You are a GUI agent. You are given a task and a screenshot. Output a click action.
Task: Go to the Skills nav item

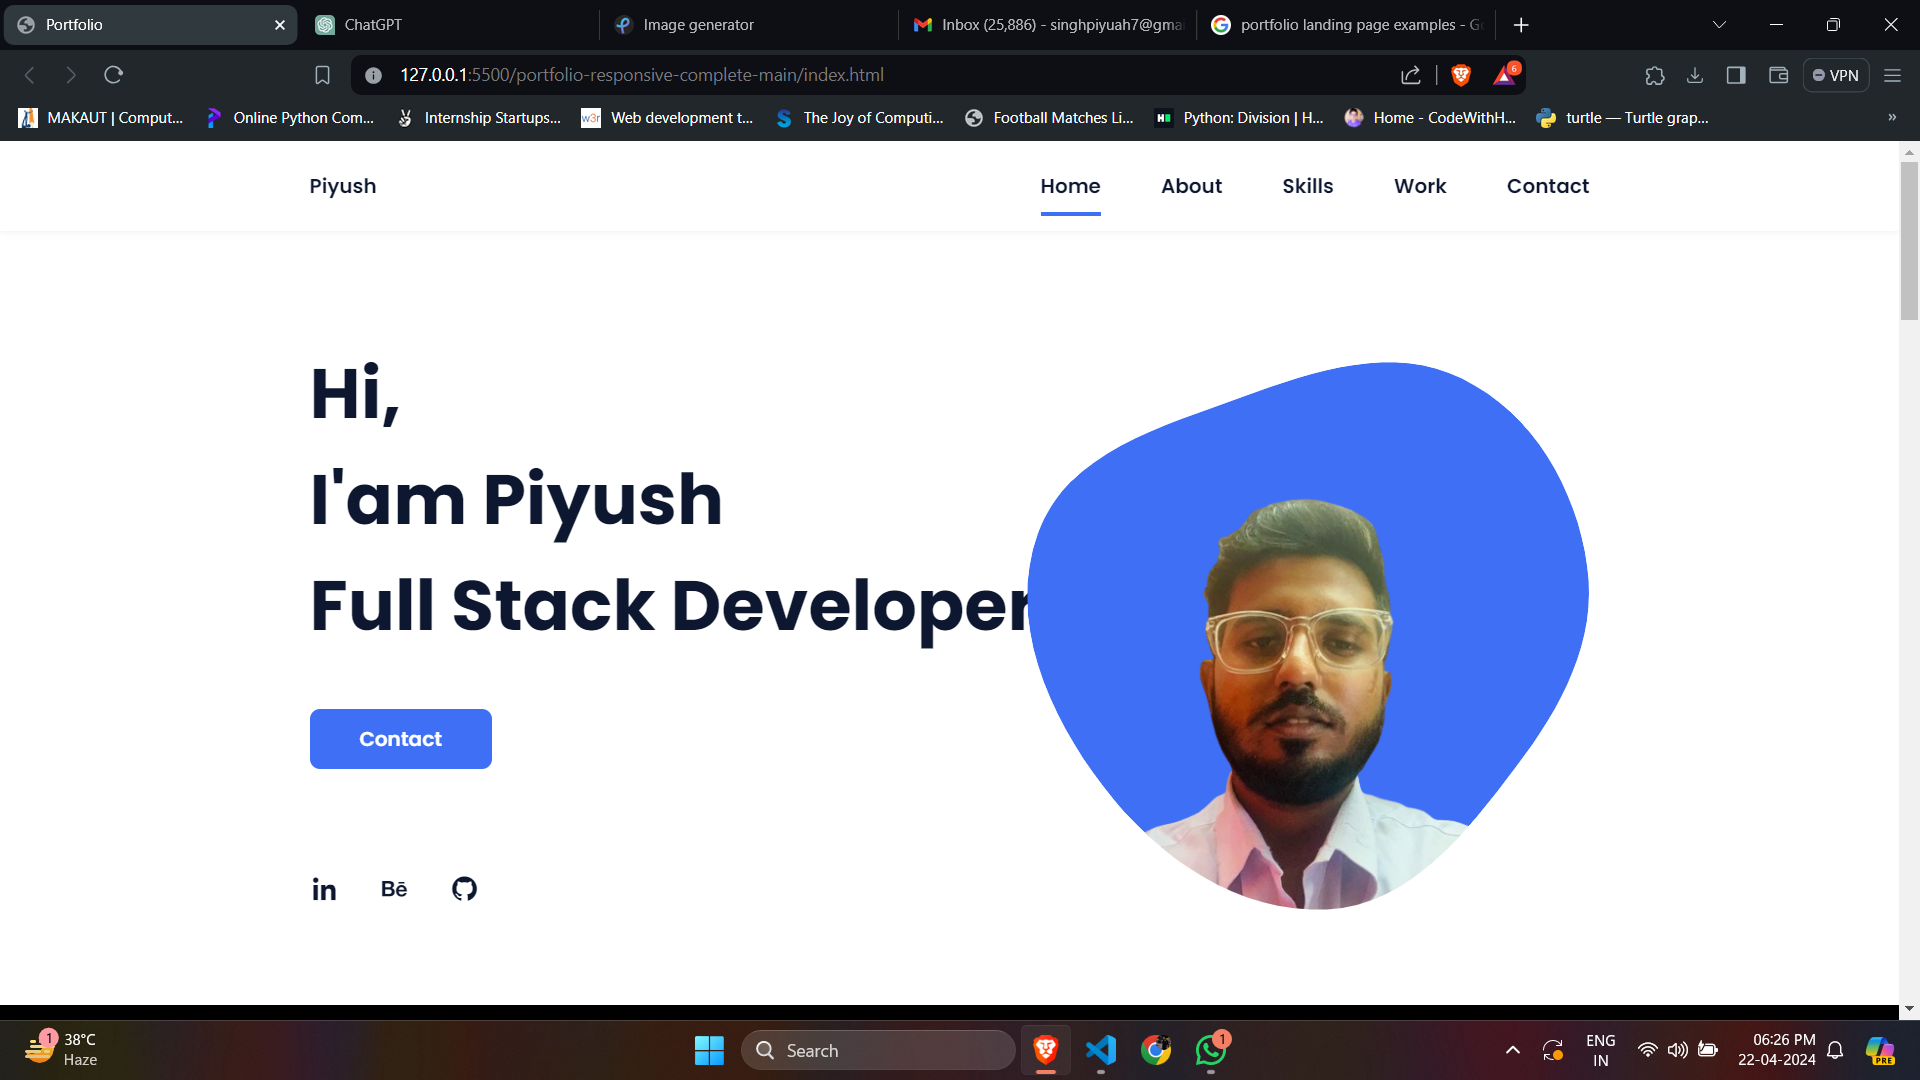pos(1308,186)
